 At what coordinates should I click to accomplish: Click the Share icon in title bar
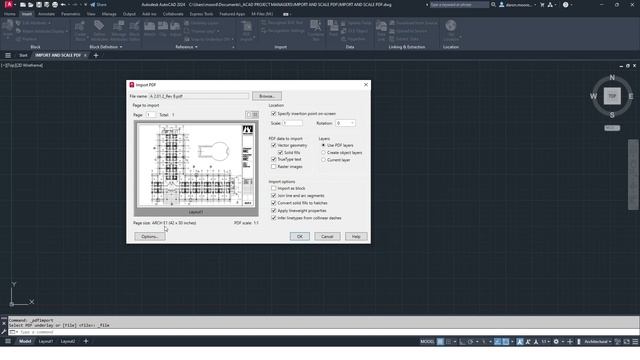(x=93, y=5)
